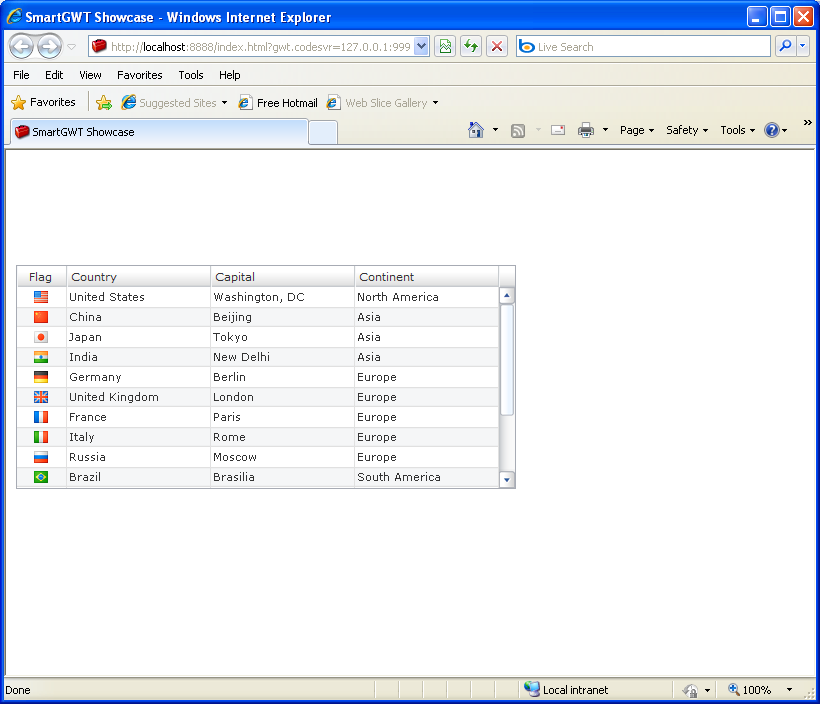Select the SmartGWT Showcase tab
Viewport: 820px width, 704px height.
click(158, 132)
